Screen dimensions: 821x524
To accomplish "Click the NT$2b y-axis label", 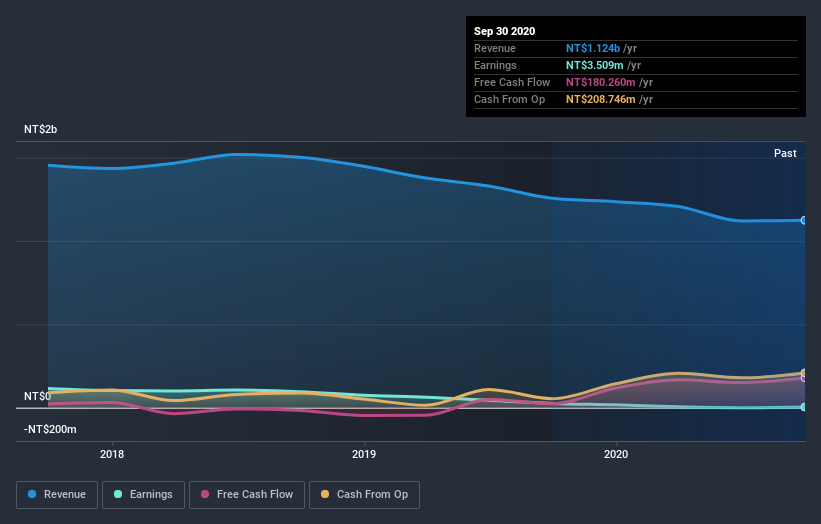I will point(40,129).
